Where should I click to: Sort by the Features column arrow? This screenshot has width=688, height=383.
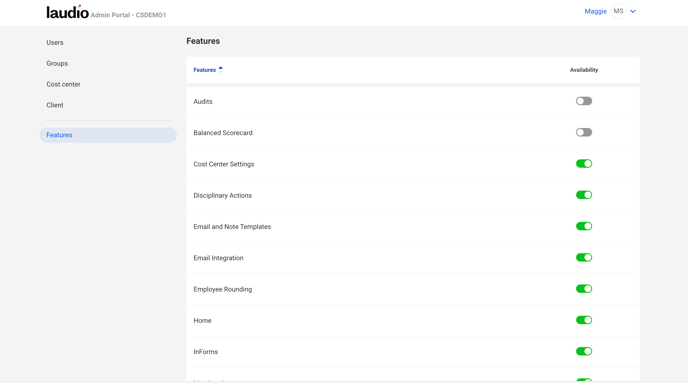pos(221,69)
